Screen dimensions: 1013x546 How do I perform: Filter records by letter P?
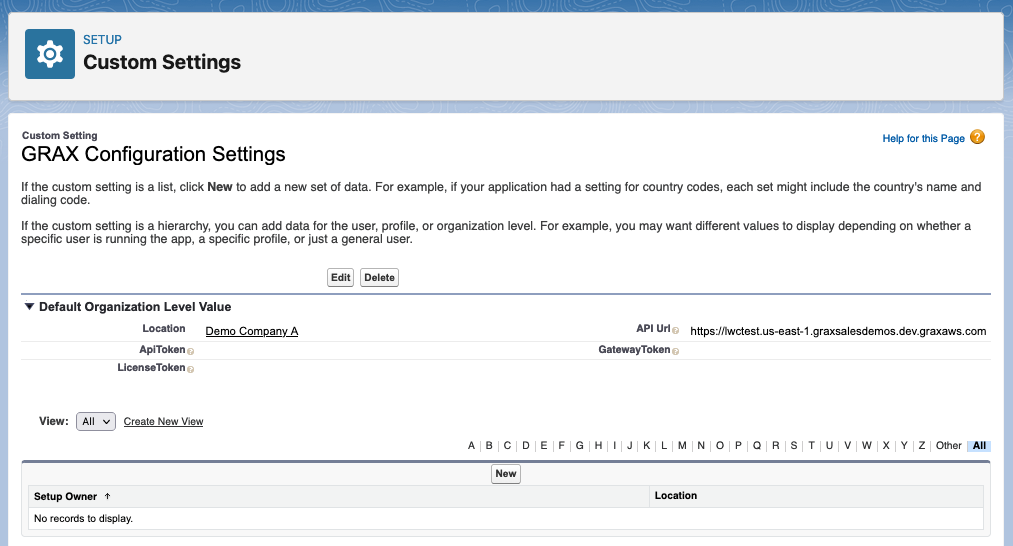point(738,445)
